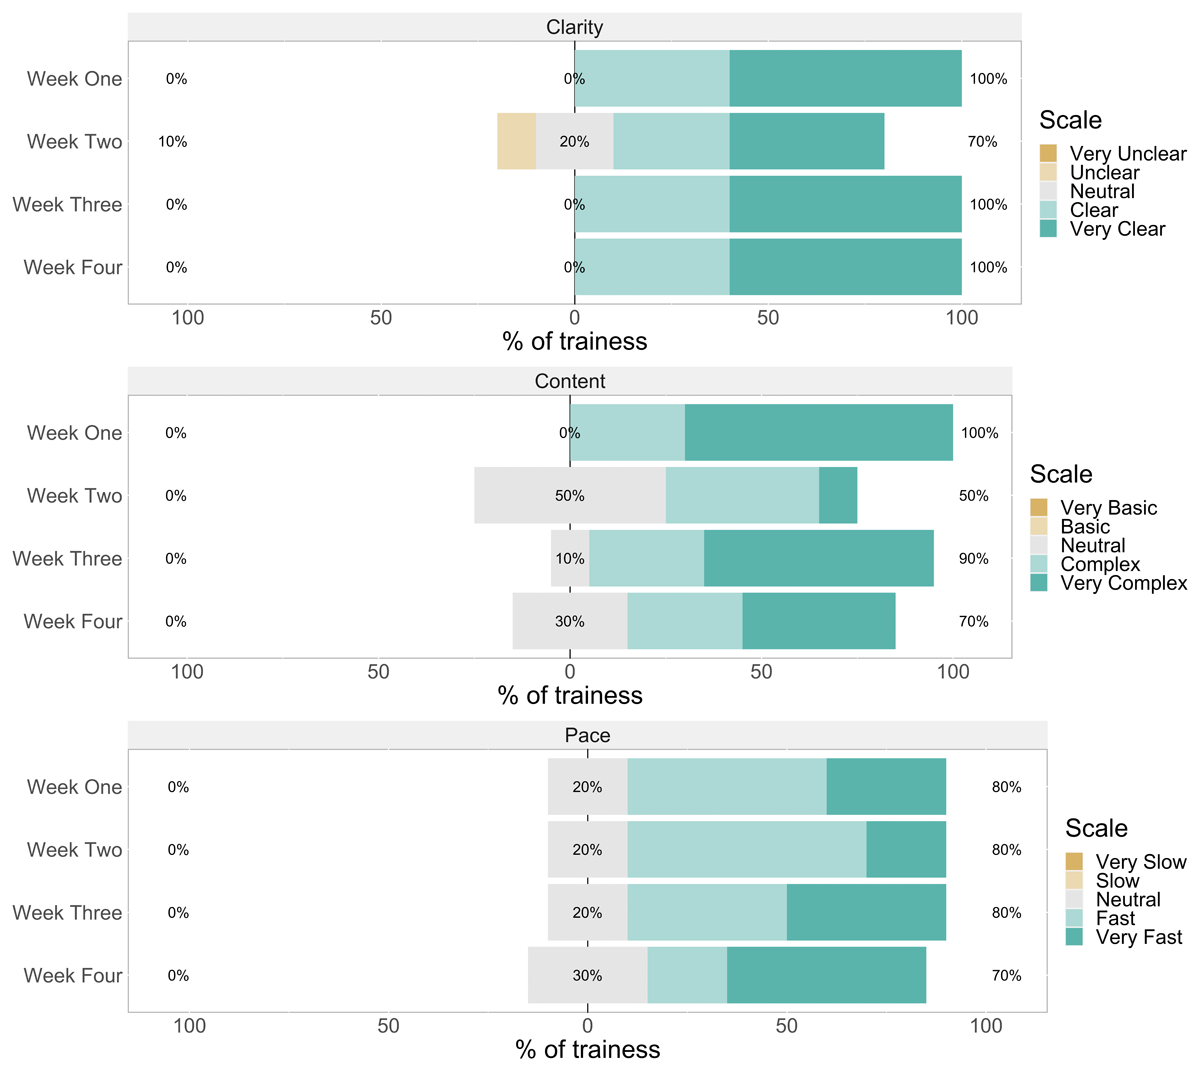Select the Very Basic legend swatch
The image size is (1200, 1071).
1039,507
